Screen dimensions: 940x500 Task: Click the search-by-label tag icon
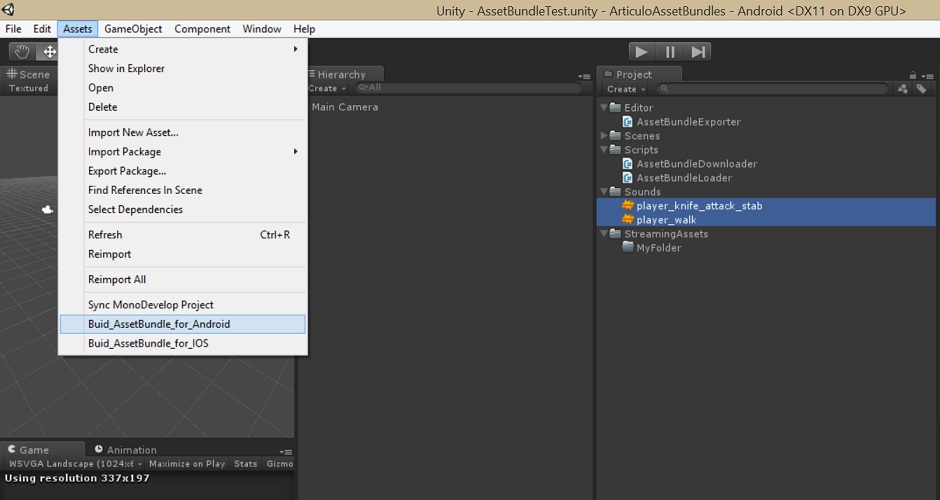[921, 89]
